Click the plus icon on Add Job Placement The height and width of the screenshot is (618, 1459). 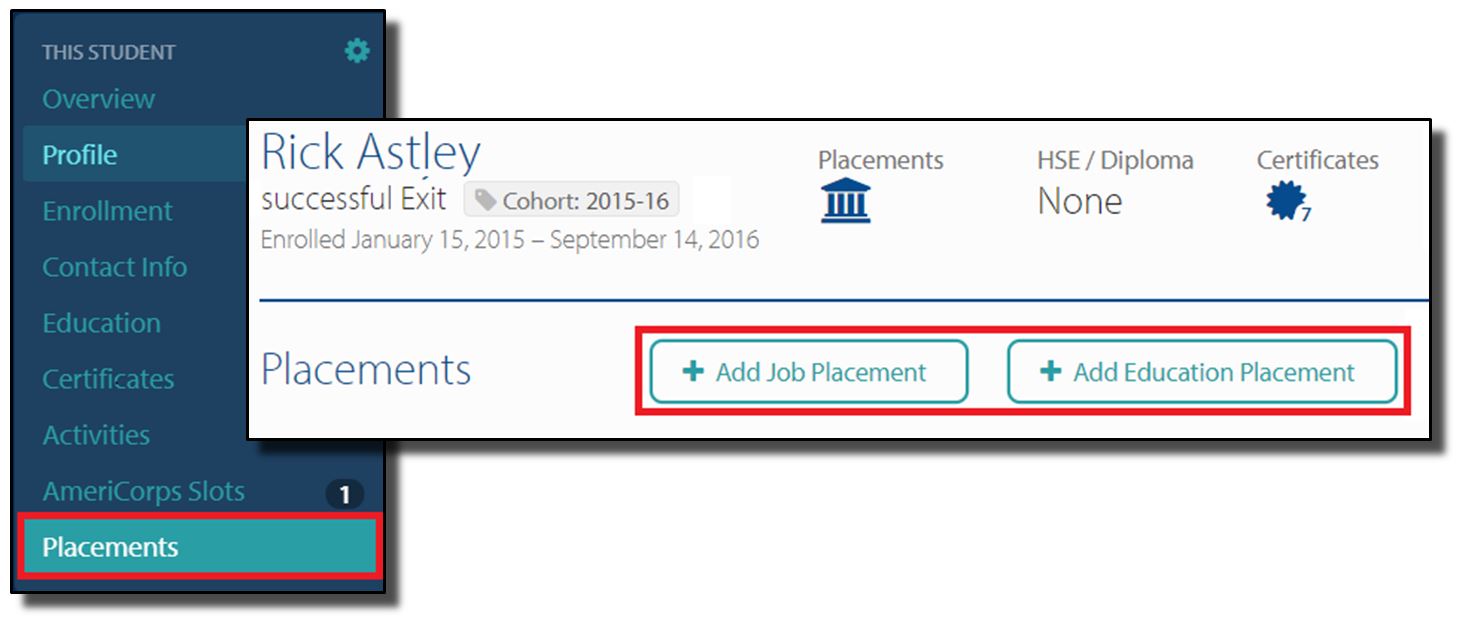(x=692, y=372)
